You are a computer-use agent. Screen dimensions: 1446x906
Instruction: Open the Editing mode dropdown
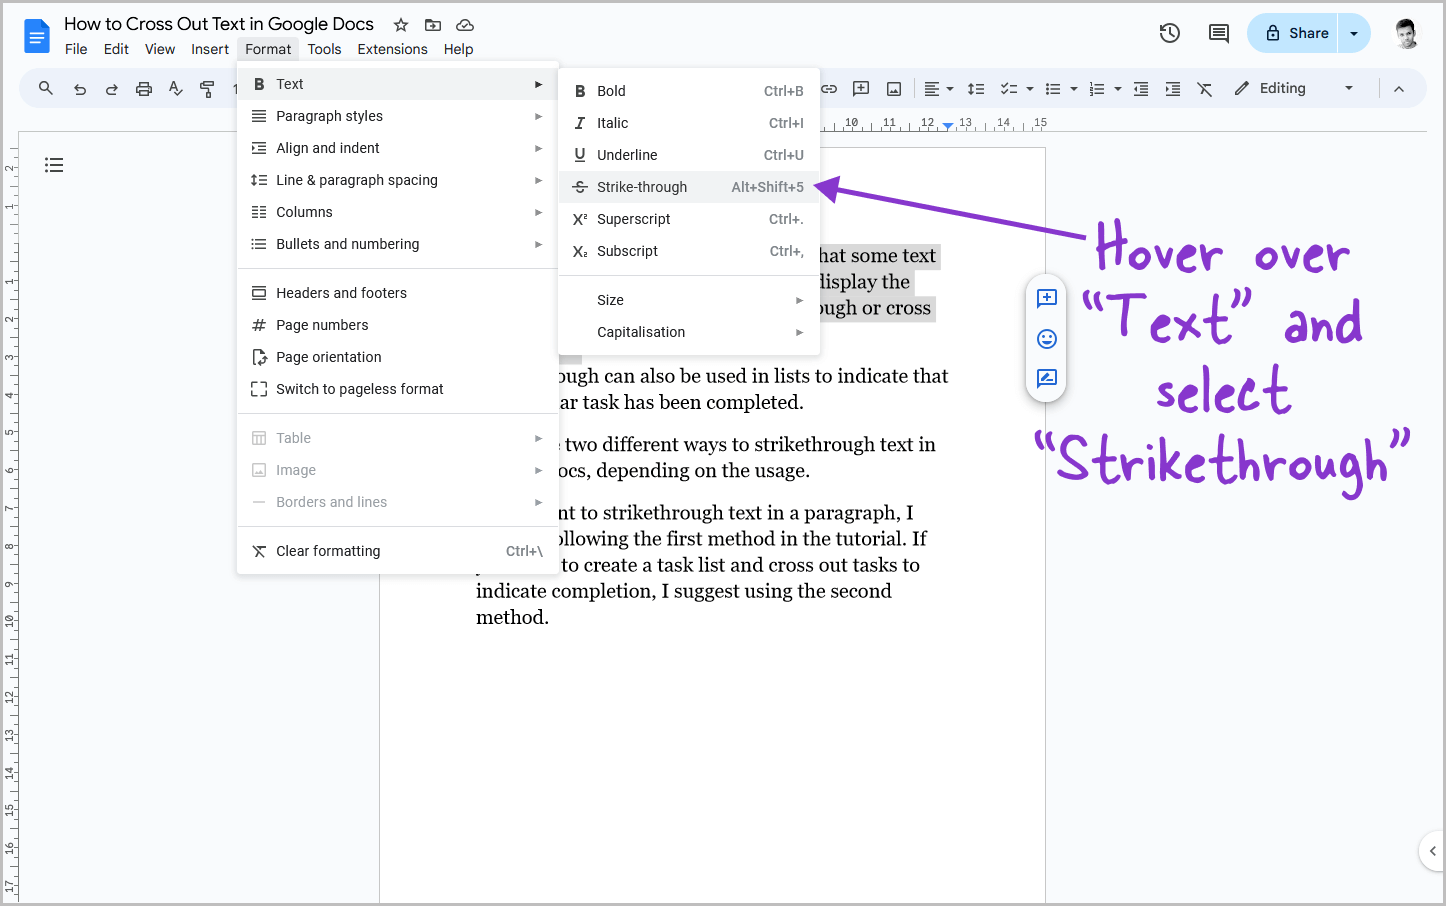pyautogui.click(x=1294, y=88)
